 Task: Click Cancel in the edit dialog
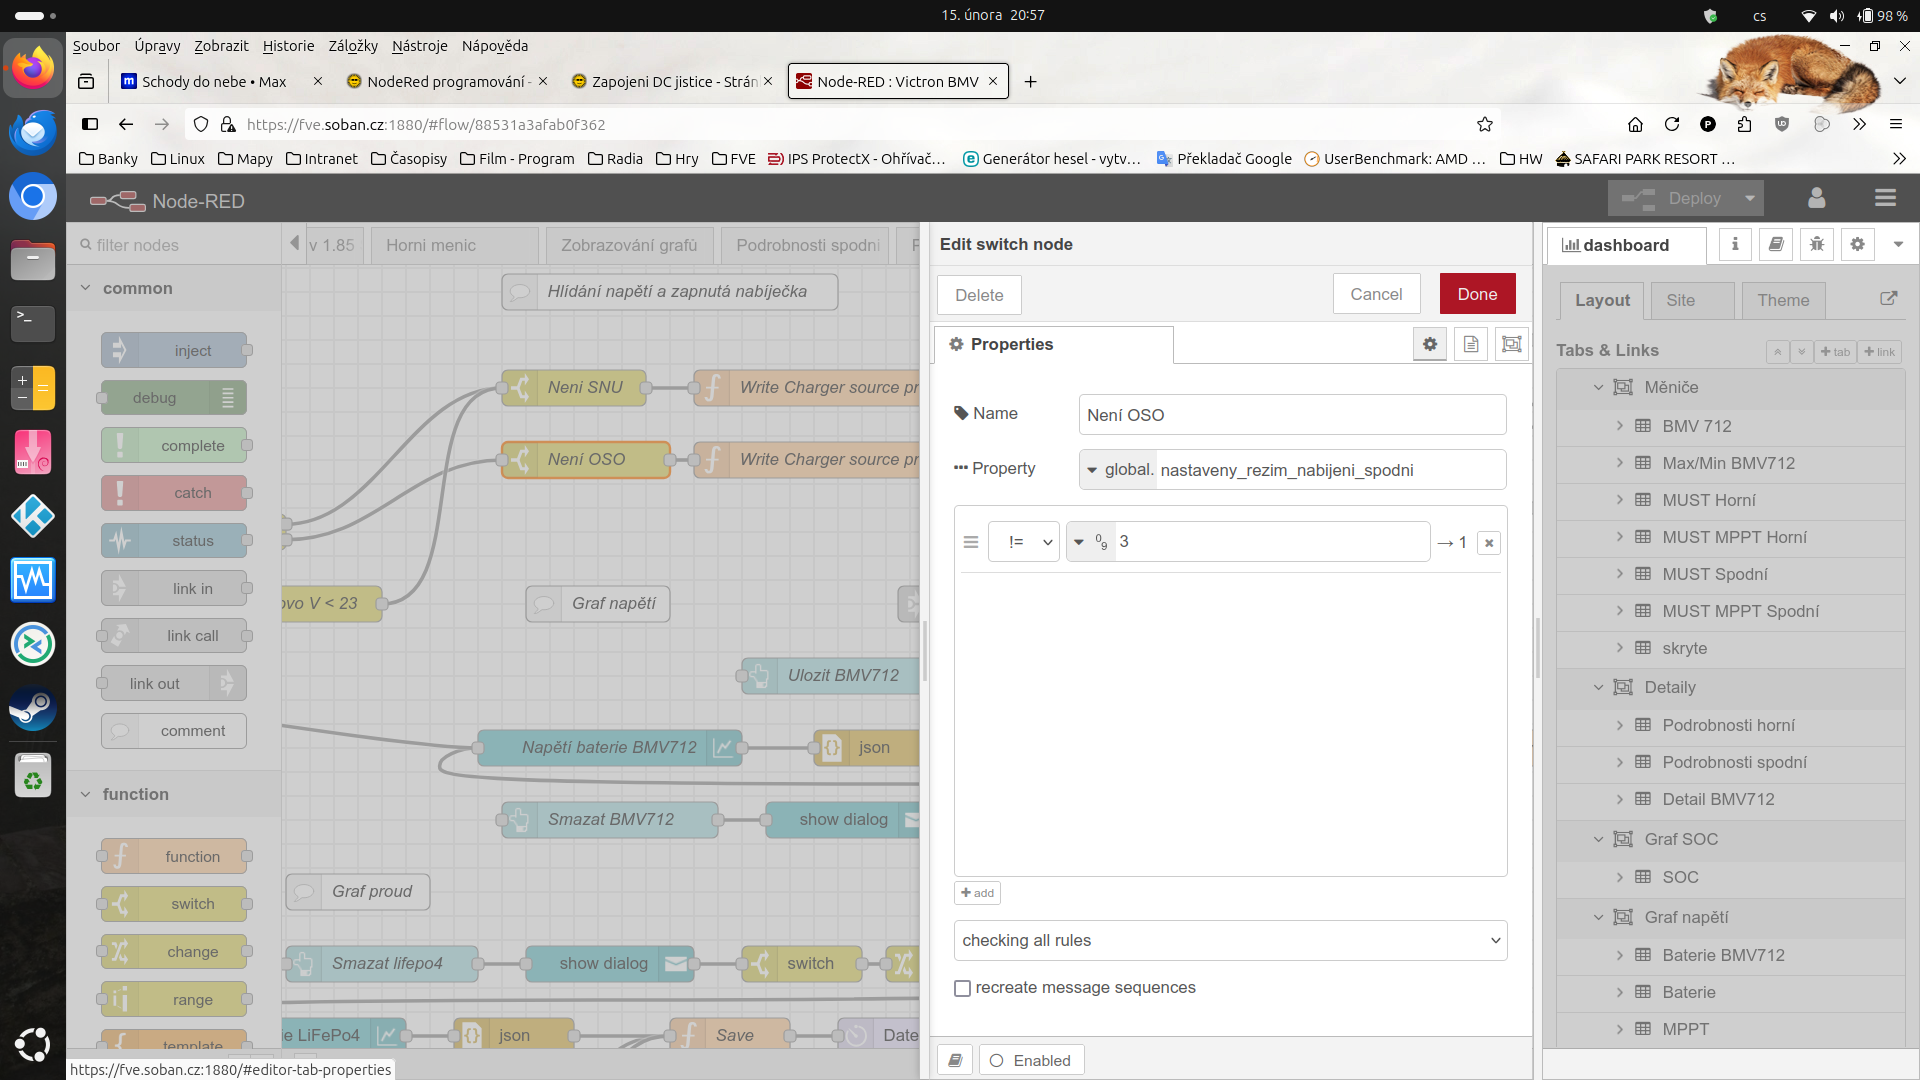1376,294
